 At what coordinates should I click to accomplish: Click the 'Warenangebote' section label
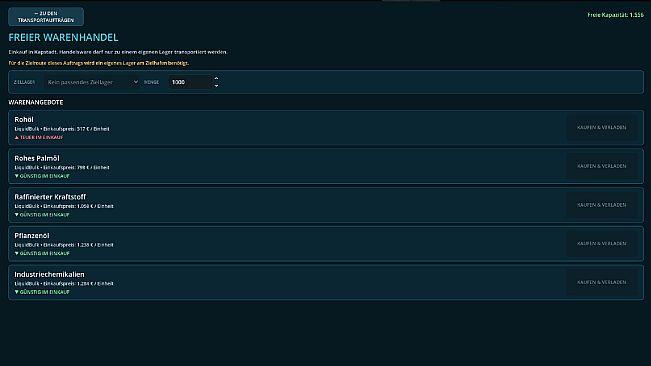pyautogui.click(x=36, y=102)
